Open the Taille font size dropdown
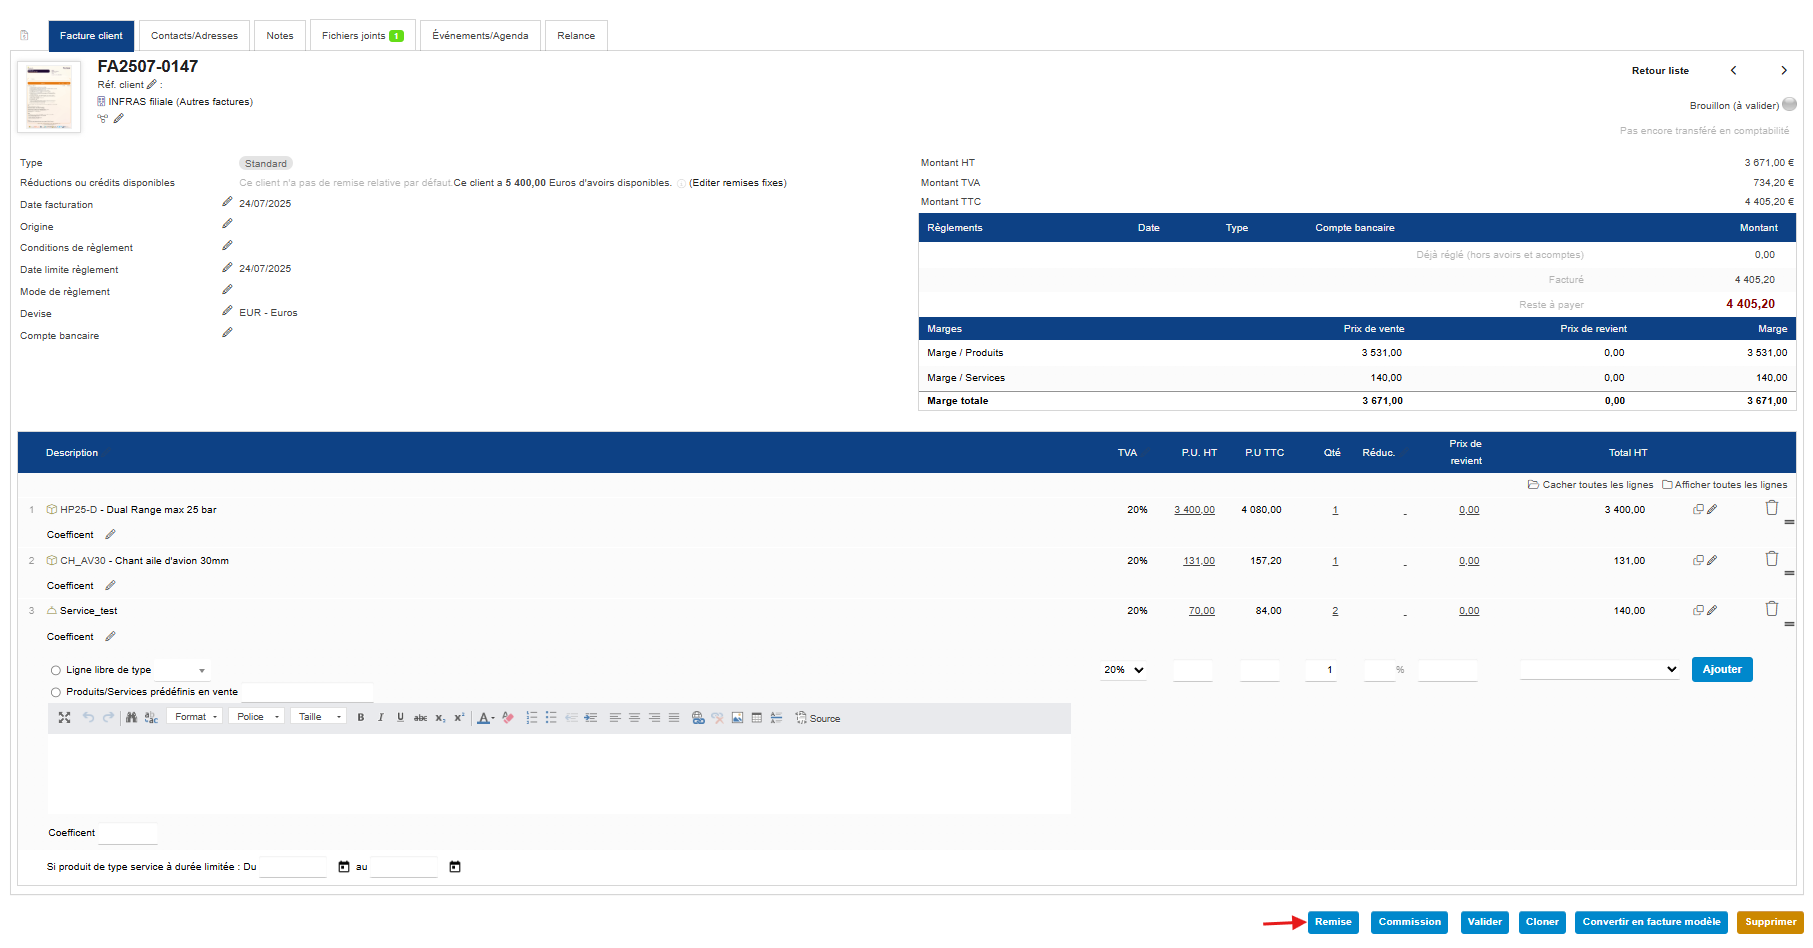This screenshot has height=948, width=1813. pos(319,717)
